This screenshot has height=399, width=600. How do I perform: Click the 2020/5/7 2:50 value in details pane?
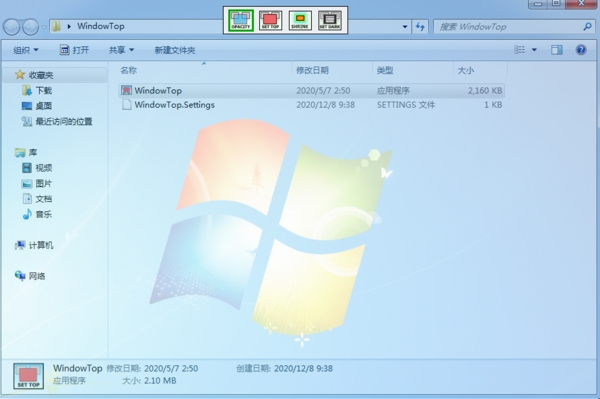pos(171,368)
